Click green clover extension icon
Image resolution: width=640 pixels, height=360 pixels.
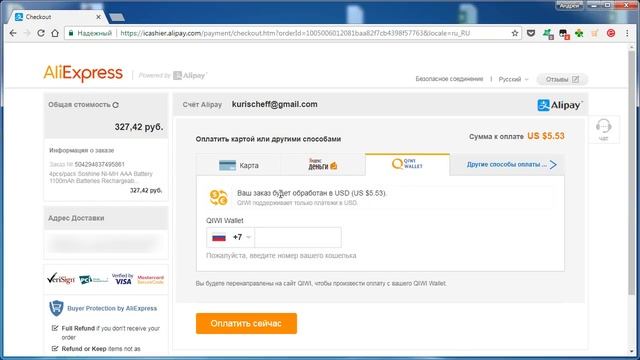coord(579,33)
